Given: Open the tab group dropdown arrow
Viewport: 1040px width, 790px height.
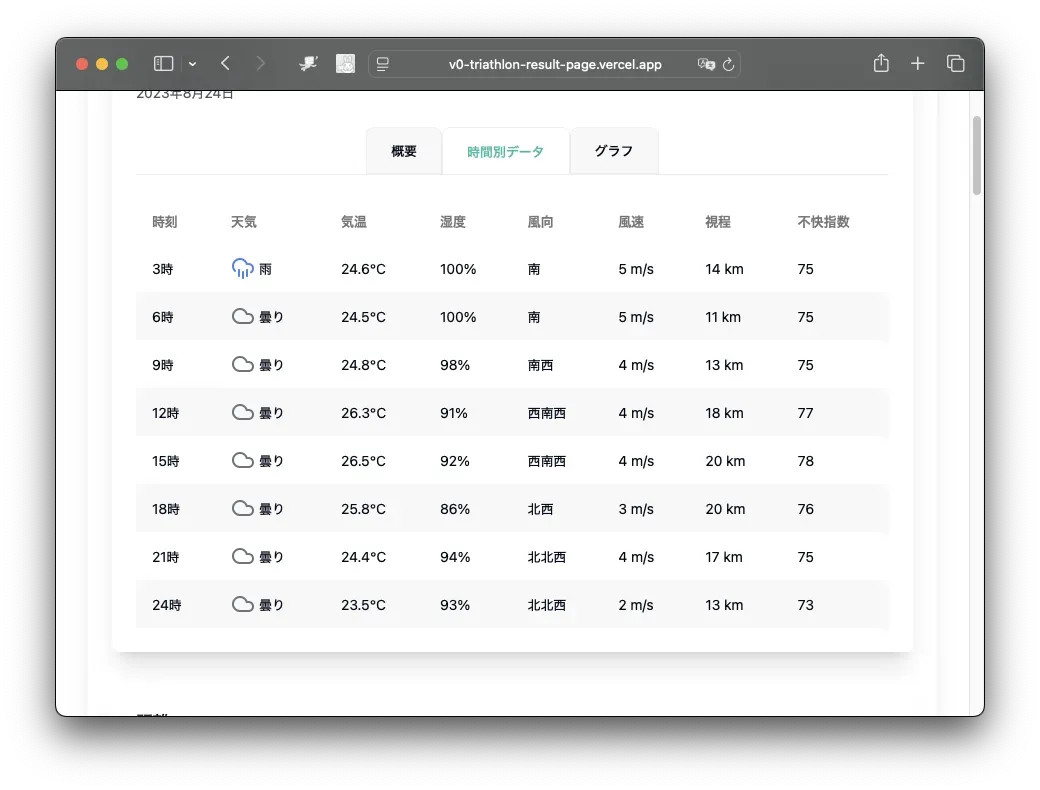Looking at the screenshot, I should tap(192, 64).
